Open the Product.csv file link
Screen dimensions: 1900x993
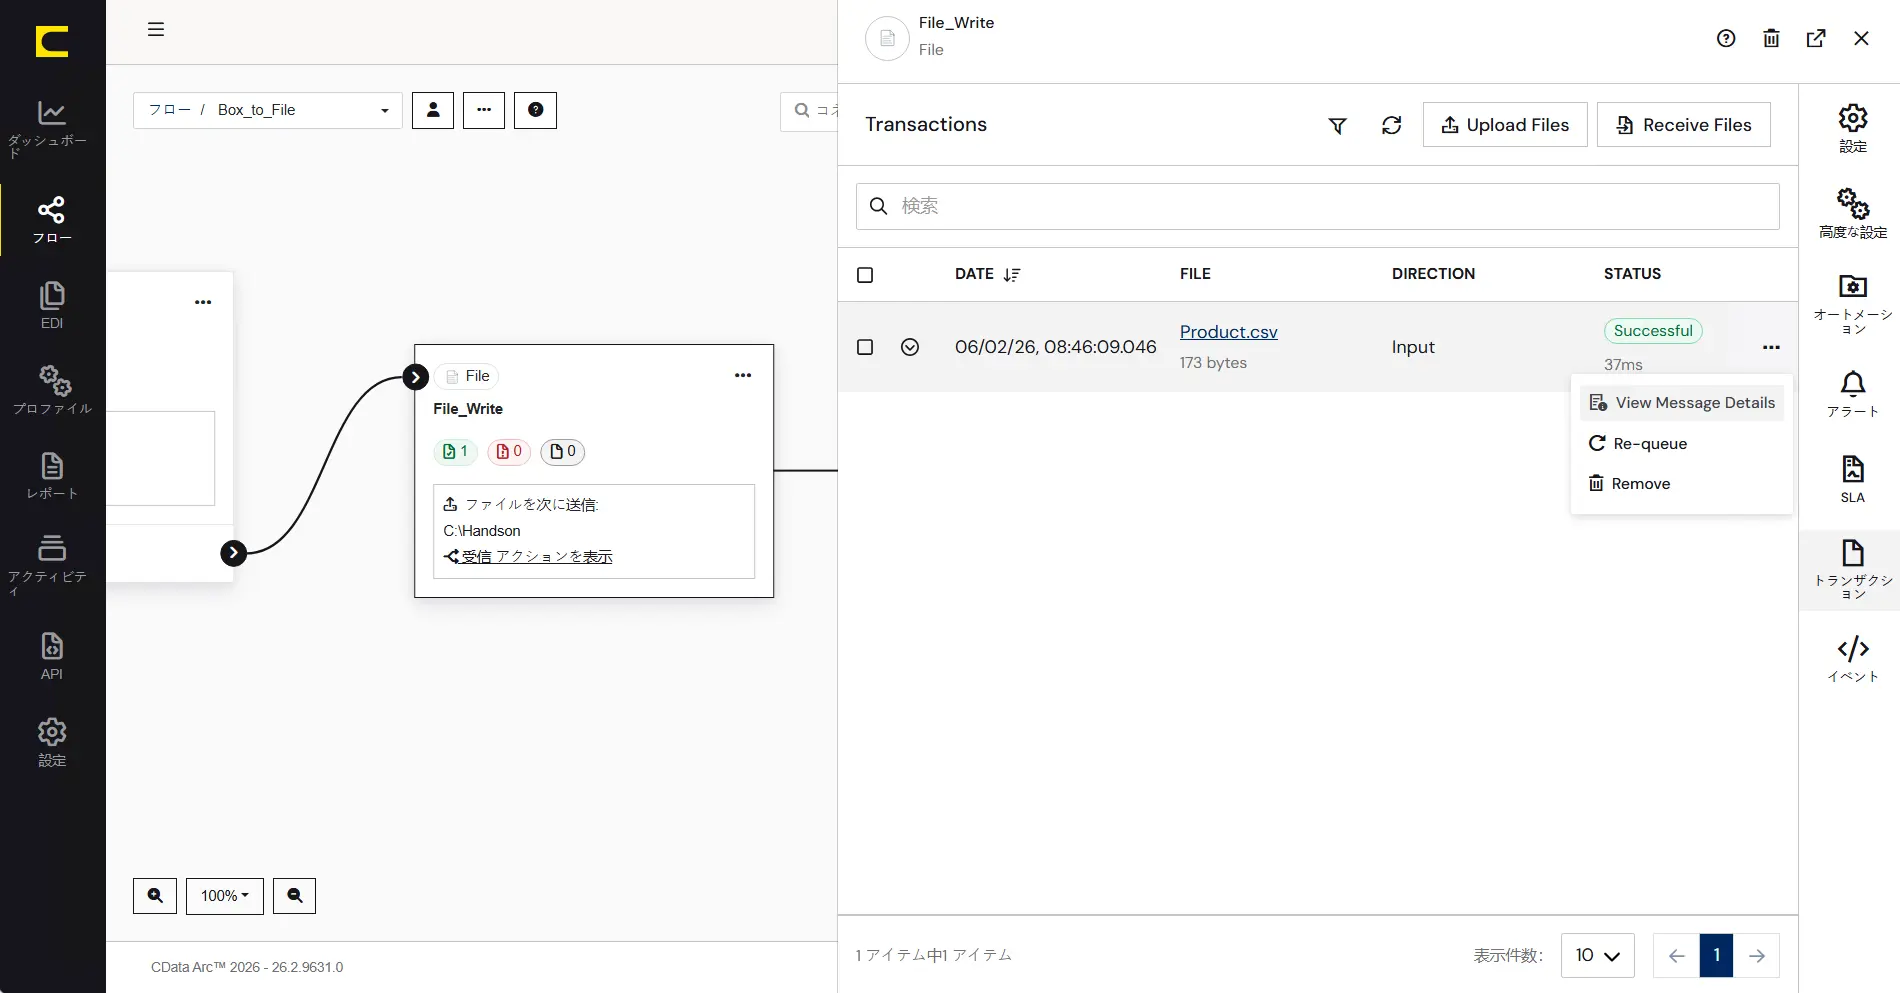(x=1229, y=332)
